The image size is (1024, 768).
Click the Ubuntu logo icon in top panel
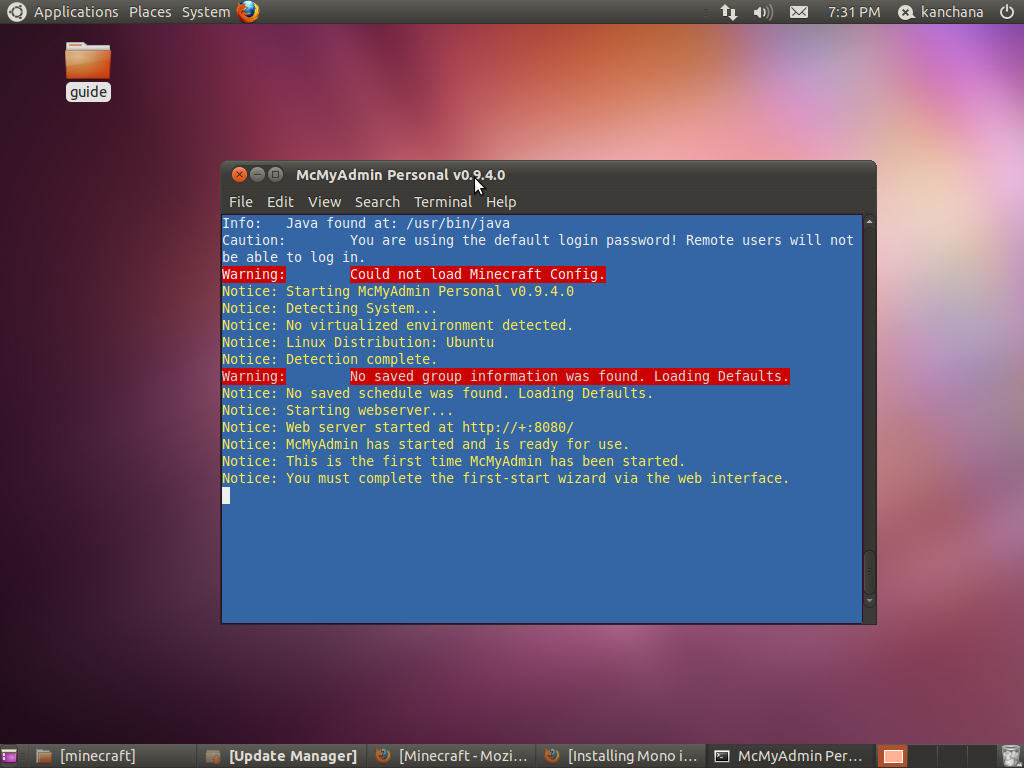coord(16,12)
